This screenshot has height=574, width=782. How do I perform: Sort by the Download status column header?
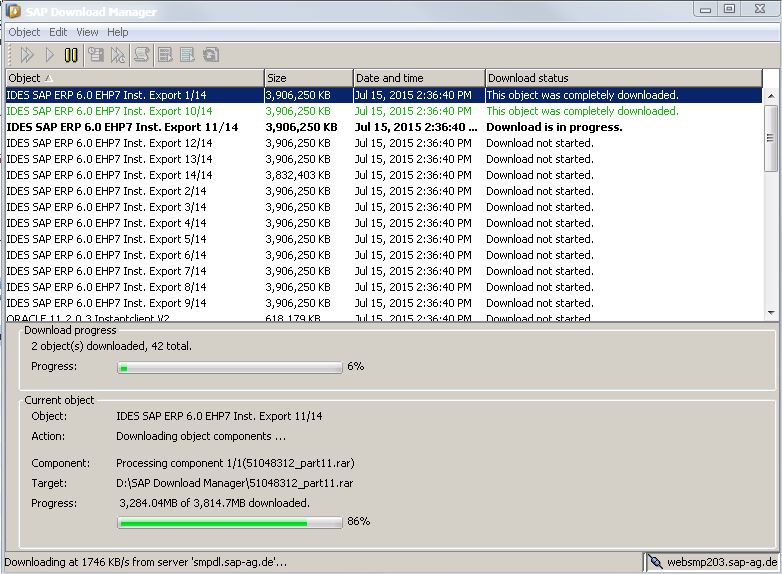(x=623, y=78)
